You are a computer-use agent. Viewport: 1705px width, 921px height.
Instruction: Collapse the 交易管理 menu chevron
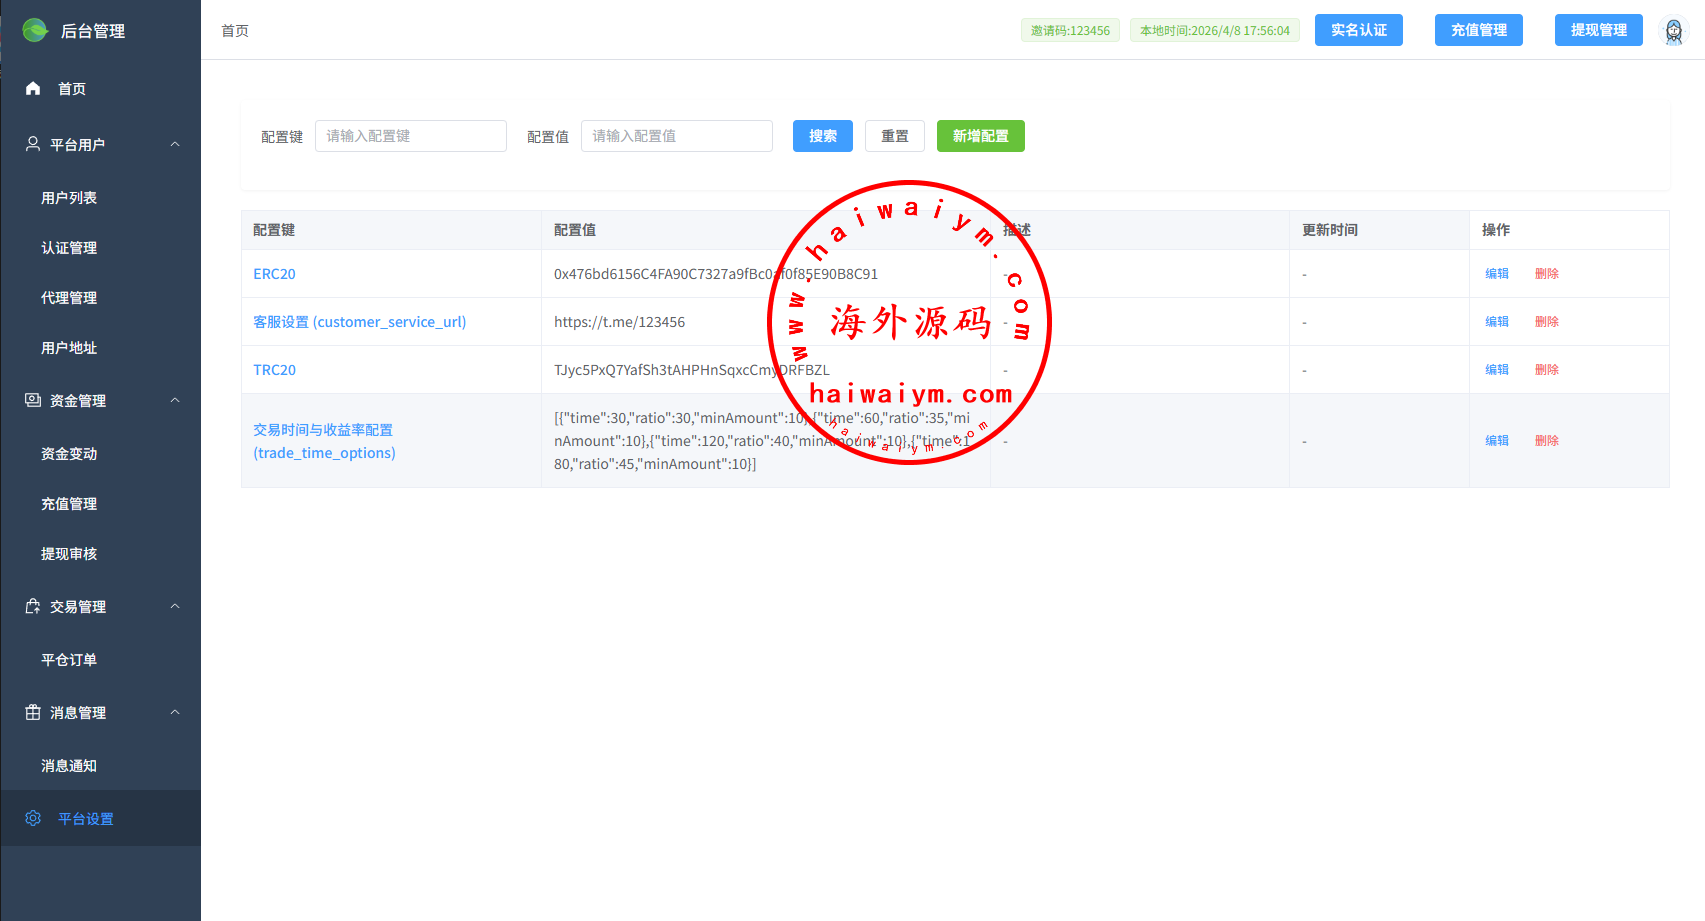(175, 606)
